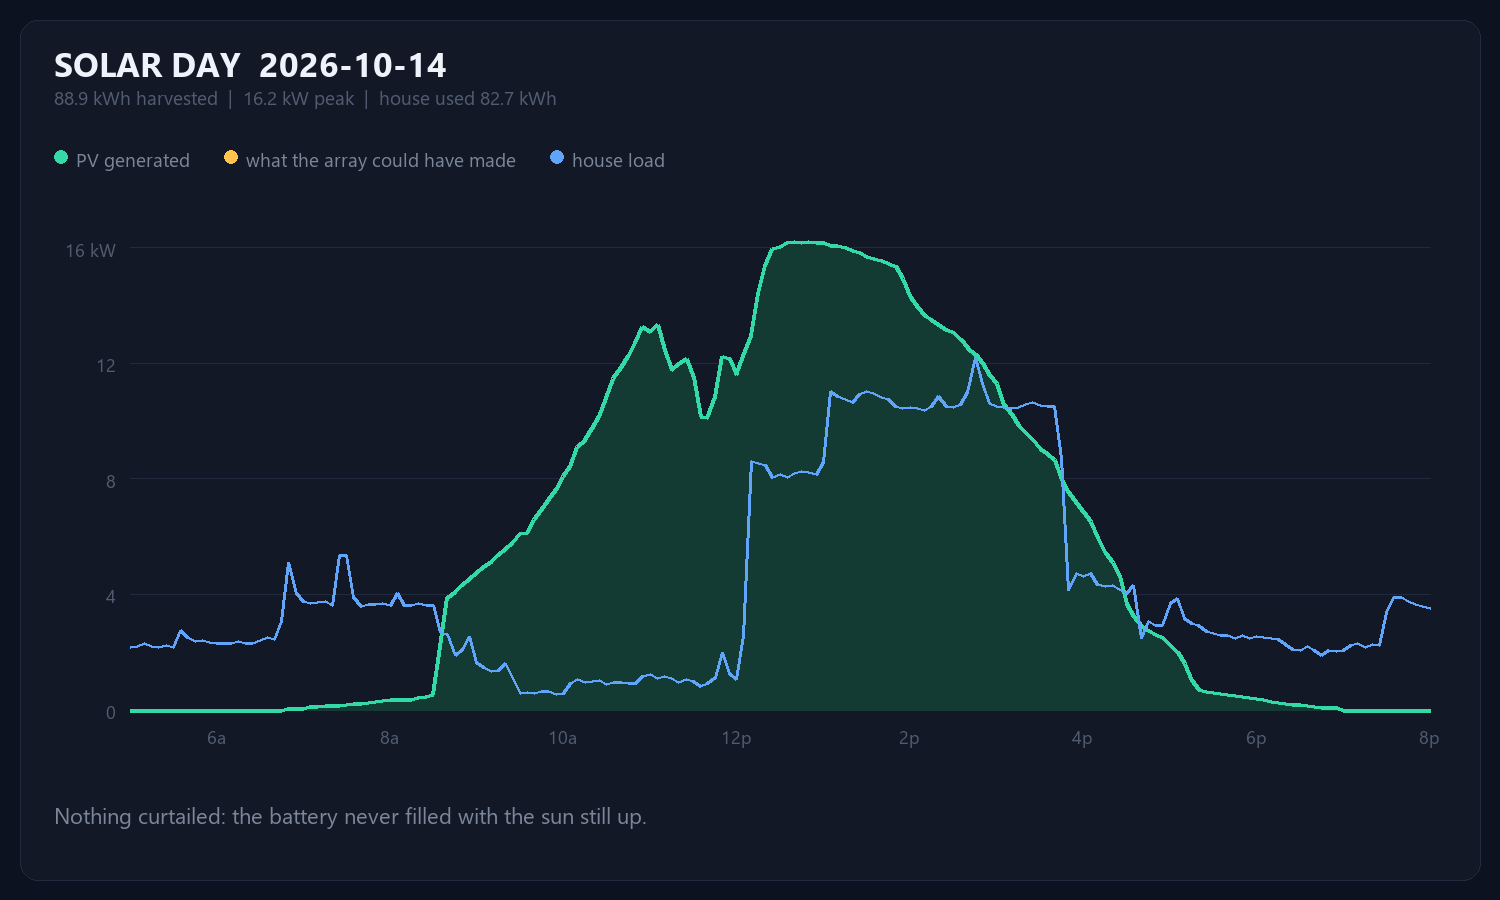Toggle 'what the array could have made' legend
This screenshot has height=900, width=1500.
[x=370, y=160]
